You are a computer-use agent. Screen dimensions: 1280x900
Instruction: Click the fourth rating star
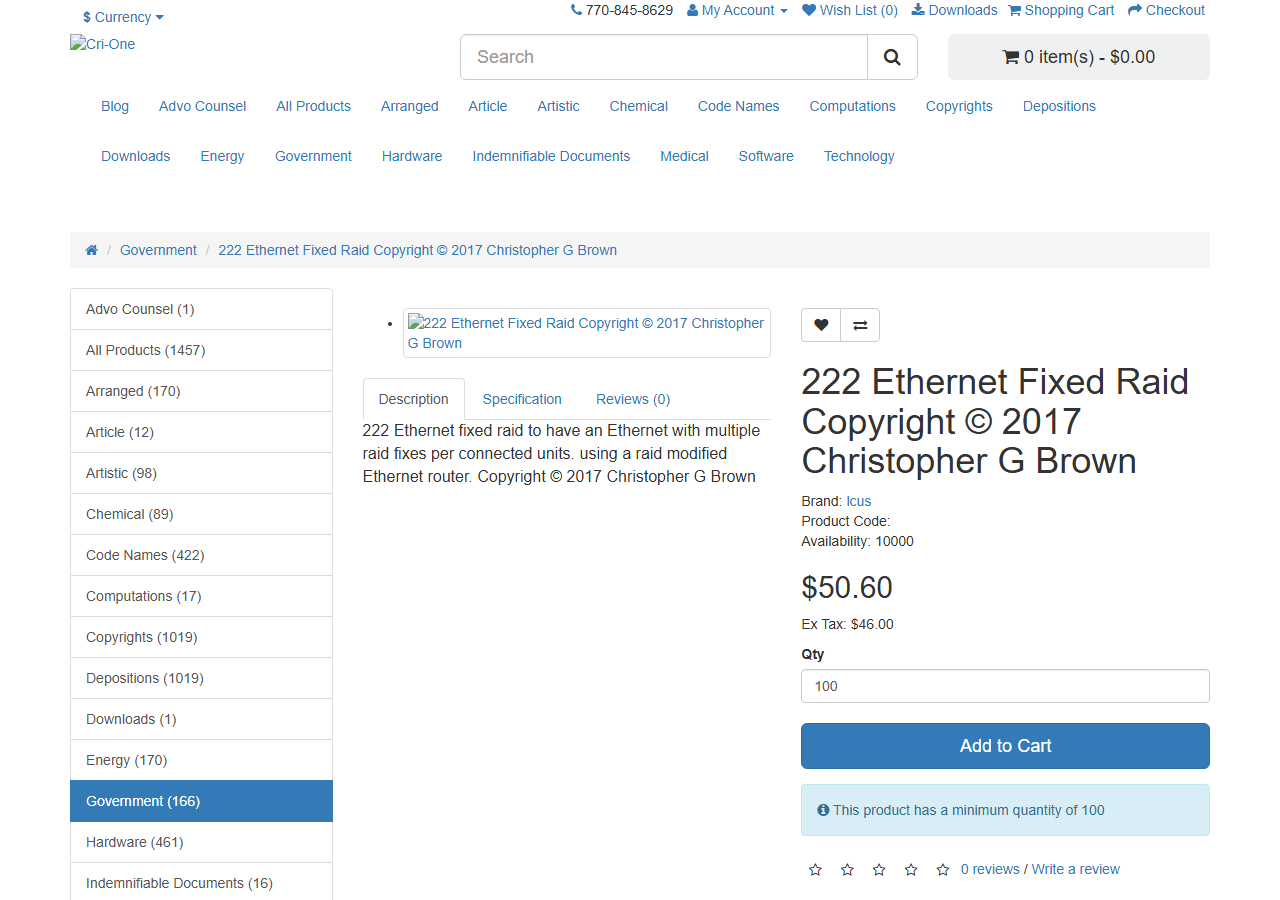(x=911, y=870)
